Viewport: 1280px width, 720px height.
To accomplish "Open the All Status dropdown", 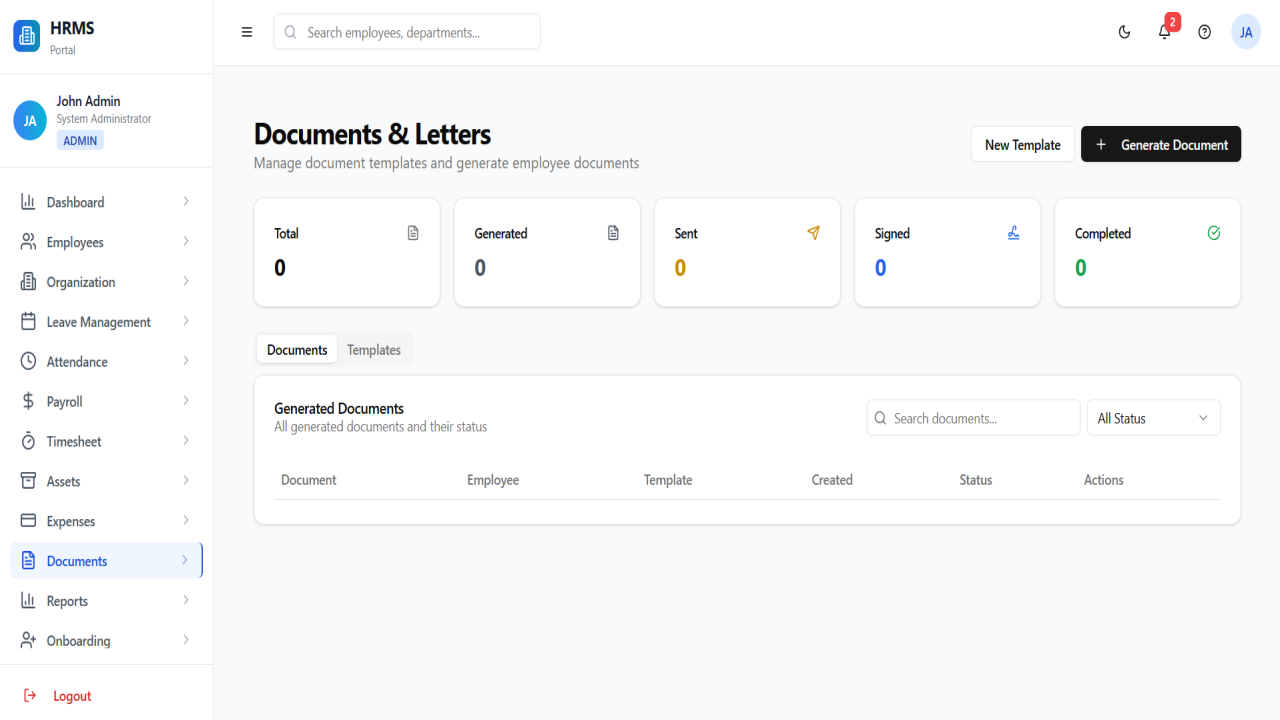I will click(1153, 418).
